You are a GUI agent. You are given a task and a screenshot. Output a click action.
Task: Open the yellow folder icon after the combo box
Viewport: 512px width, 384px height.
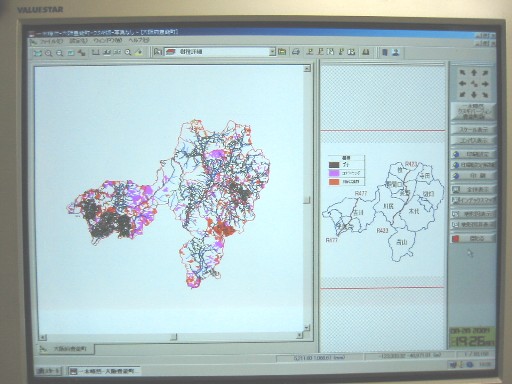(282, 52)
